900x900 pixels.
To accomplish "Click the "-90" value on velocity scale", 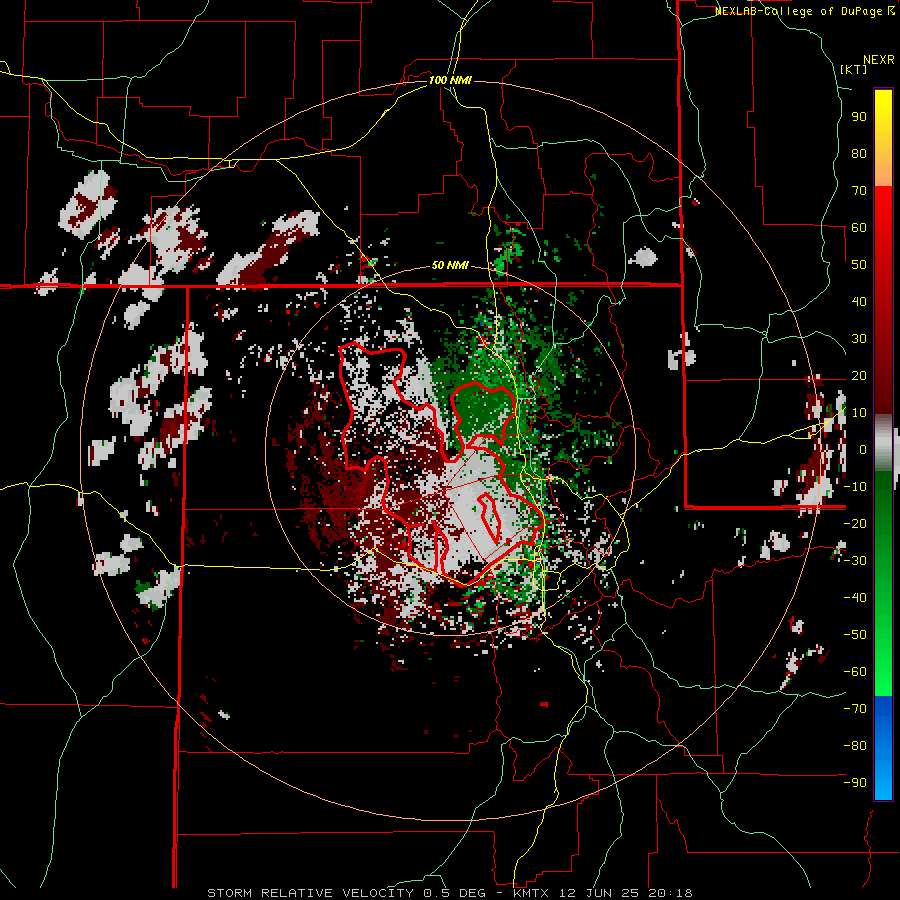I will [855, 783].
